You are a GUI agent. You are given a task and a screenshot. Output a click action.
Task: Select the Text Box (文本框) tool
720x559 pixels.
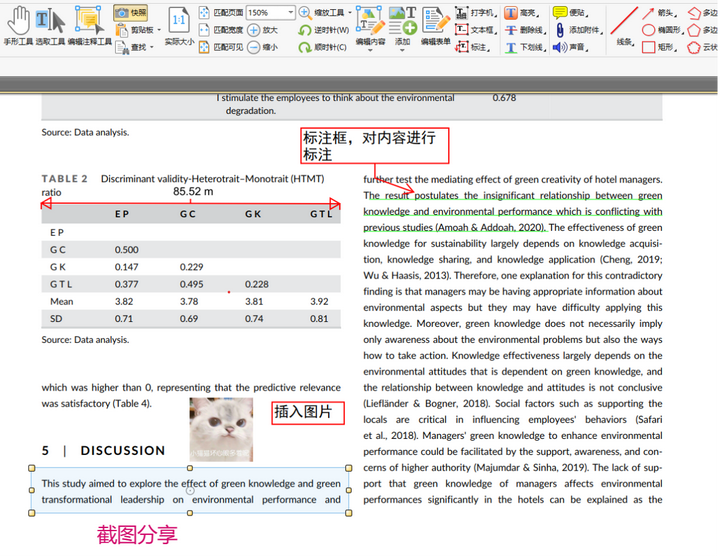pyautogui.click(x=476, y=30)
